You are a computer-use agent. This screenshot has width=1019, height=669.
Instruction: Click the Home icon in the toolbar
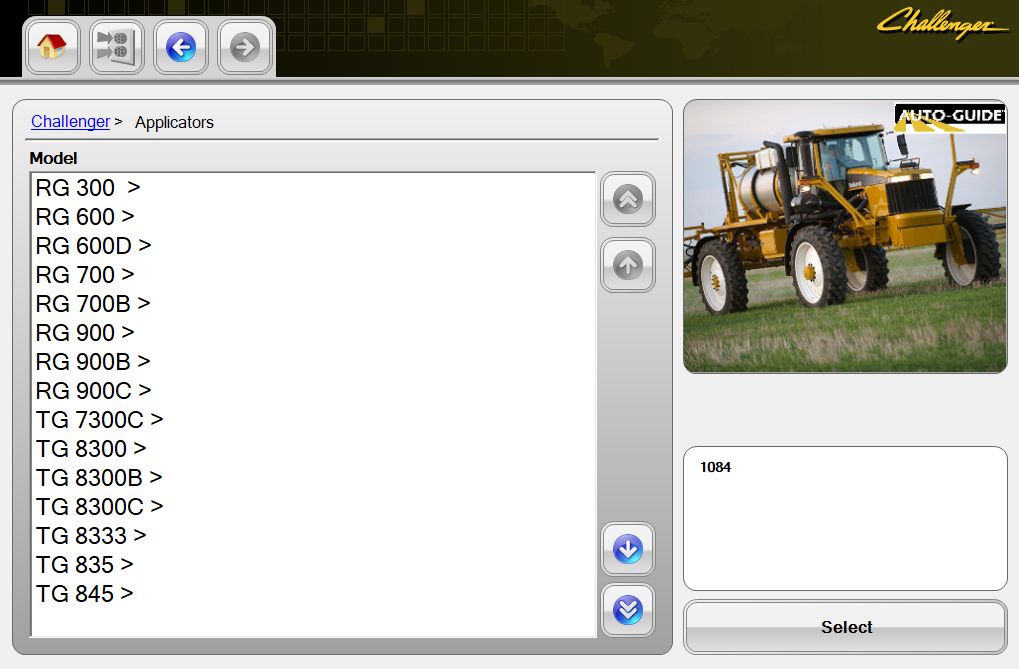[52, 46]
